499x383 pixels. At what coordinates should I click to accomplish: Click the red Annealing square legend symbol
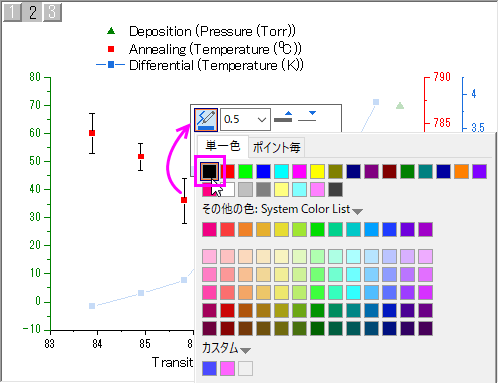click(111, 49)
